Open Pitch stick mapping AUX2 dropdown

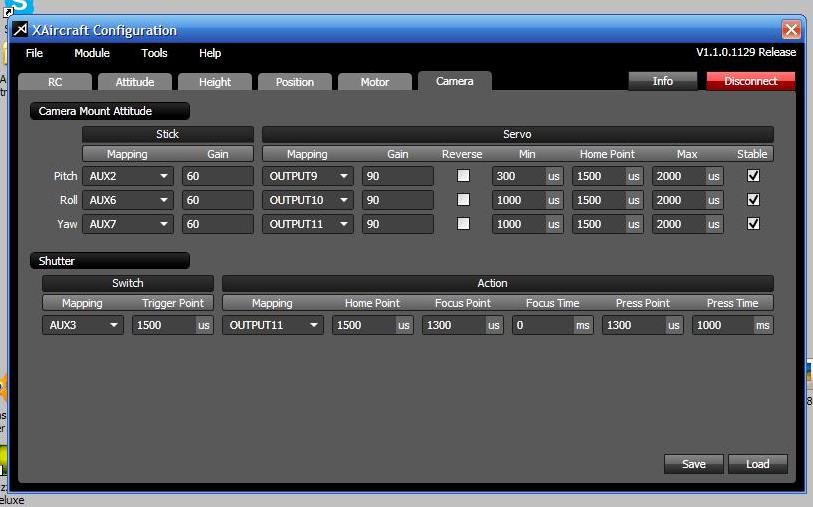[x=127, y=176]
